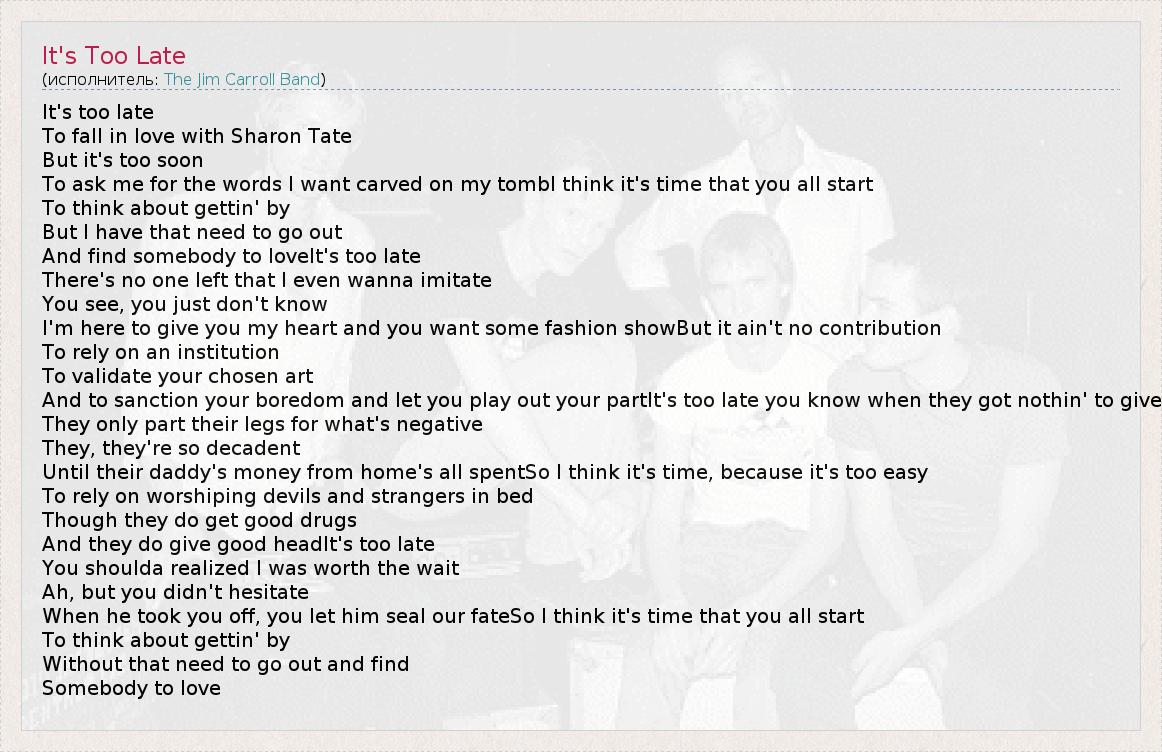Image resolution: width=1162 pixels, height=752 pixels.
Task: Click the lyric "But I have that need to go out"
Action: tap(192, 232)
